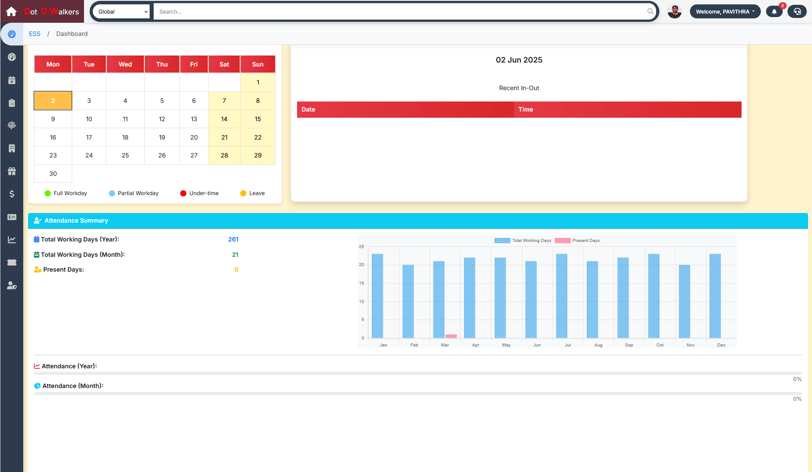Click the 21 monthly working days value
812x472 pixels.
(235, 254)
